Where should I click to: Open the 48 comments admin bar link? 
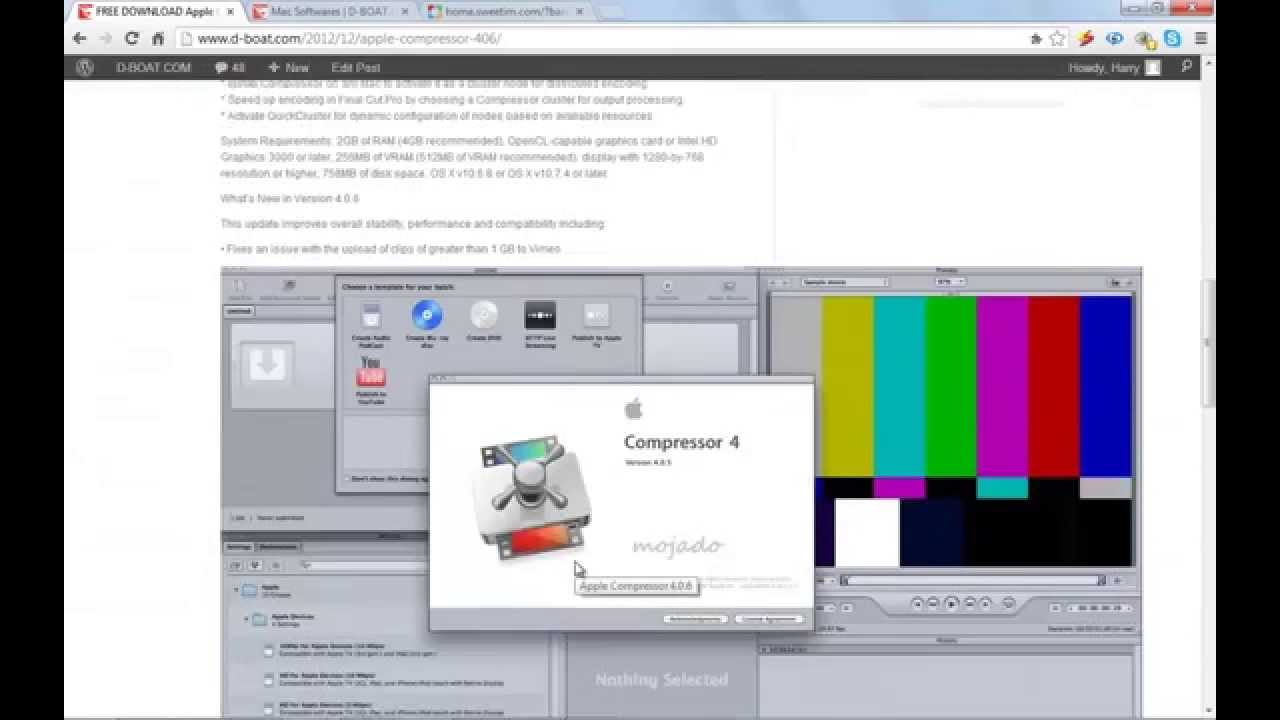(x=230, y=67)
